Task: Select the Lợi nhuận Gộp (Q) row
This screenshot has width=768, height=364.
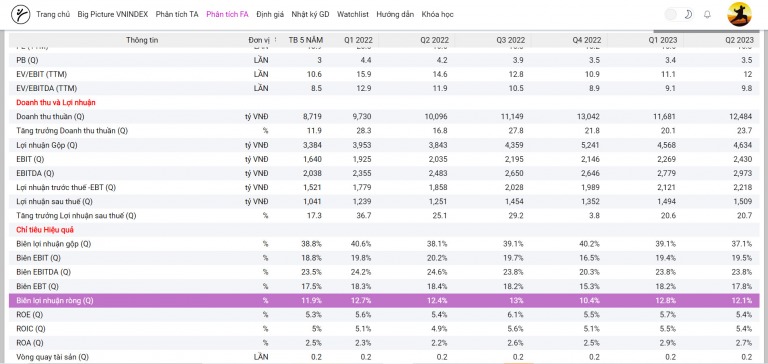Action: pyautogui.click(x=384, y=145)
